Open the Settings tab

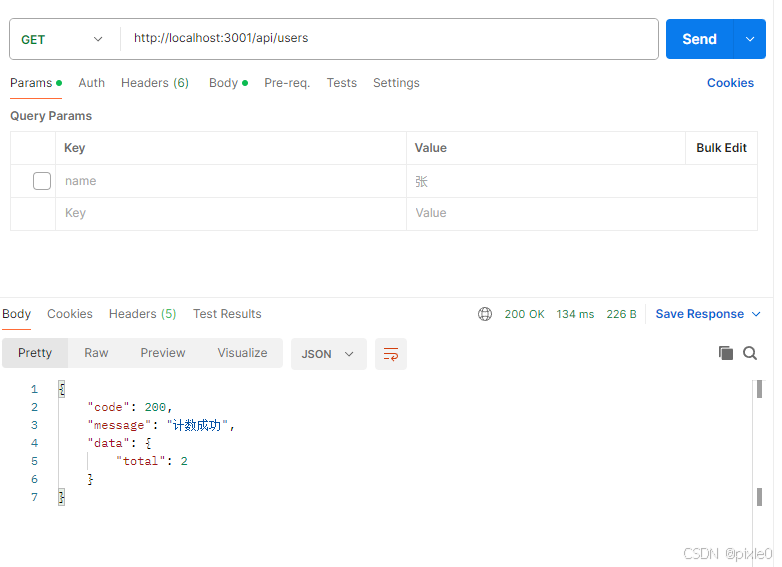coord(396,83)
